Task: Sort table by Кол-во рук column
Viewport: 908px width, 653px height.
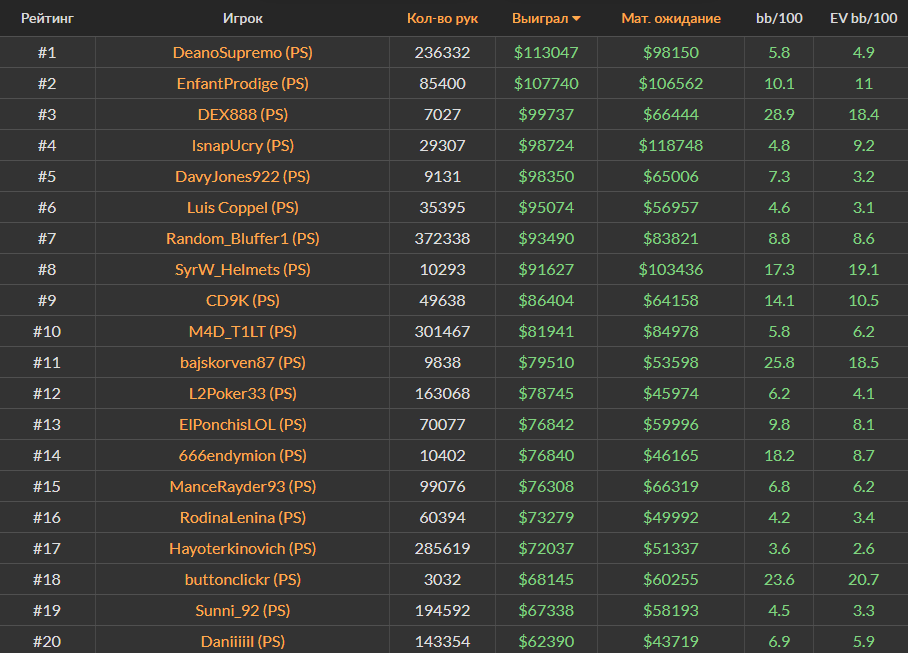Action: tap(442, 18)
